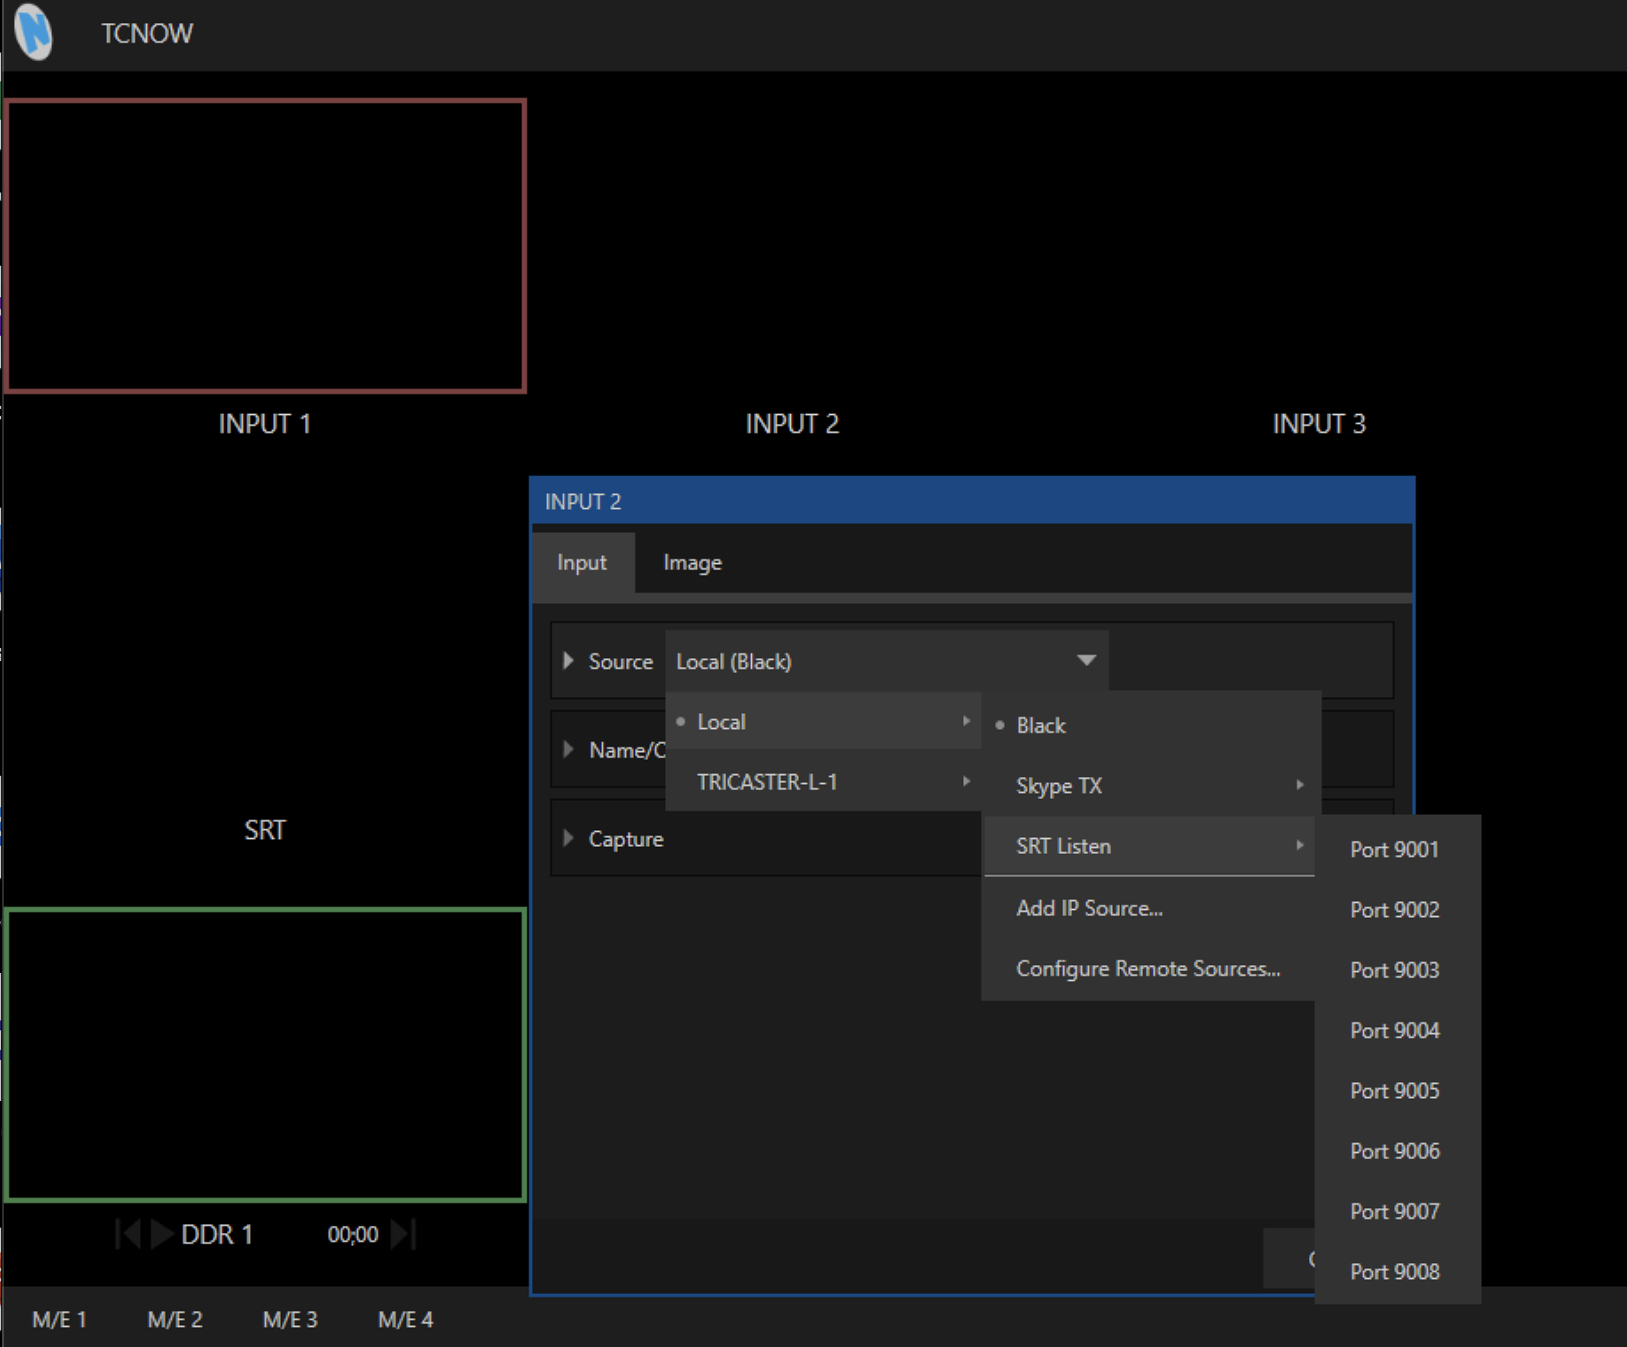The image size is (1627, 1347).
Task: Select Port 9001
Action: pos(1397,849)
